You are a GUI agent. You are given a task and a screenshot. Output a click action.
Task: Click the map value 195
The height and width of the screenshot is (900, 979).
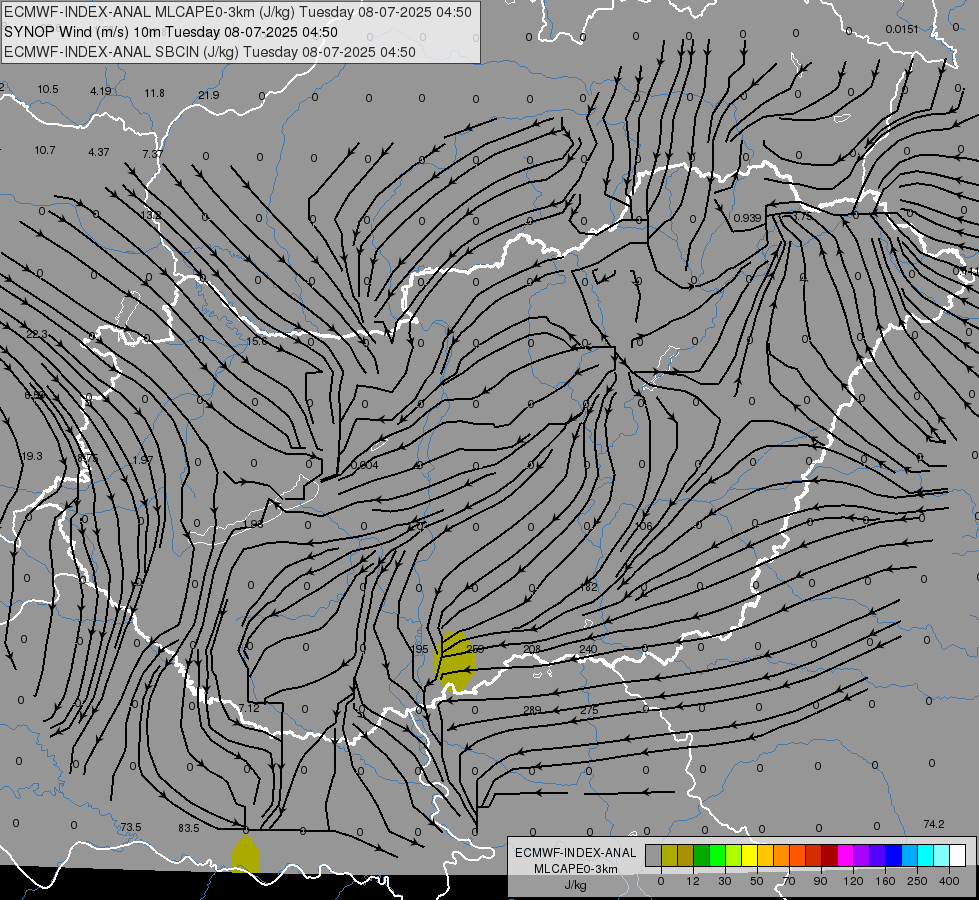tap(420, 650)
